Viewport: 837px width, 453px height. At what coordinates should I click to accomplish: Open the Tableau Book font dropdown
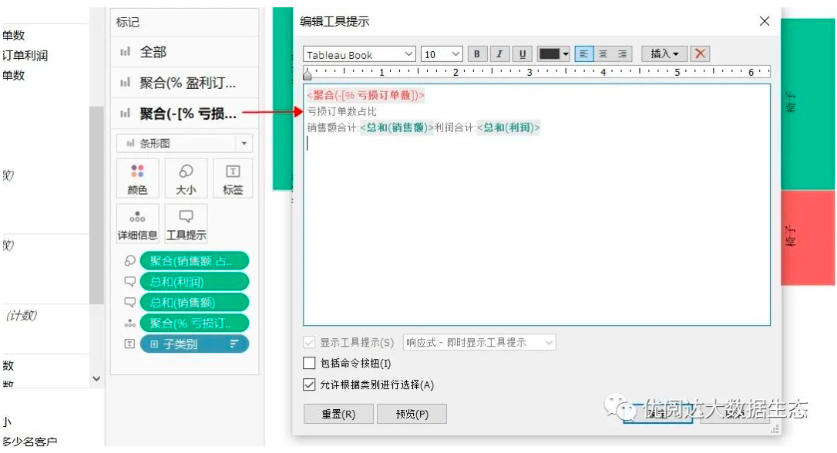[x=359, y=54]
